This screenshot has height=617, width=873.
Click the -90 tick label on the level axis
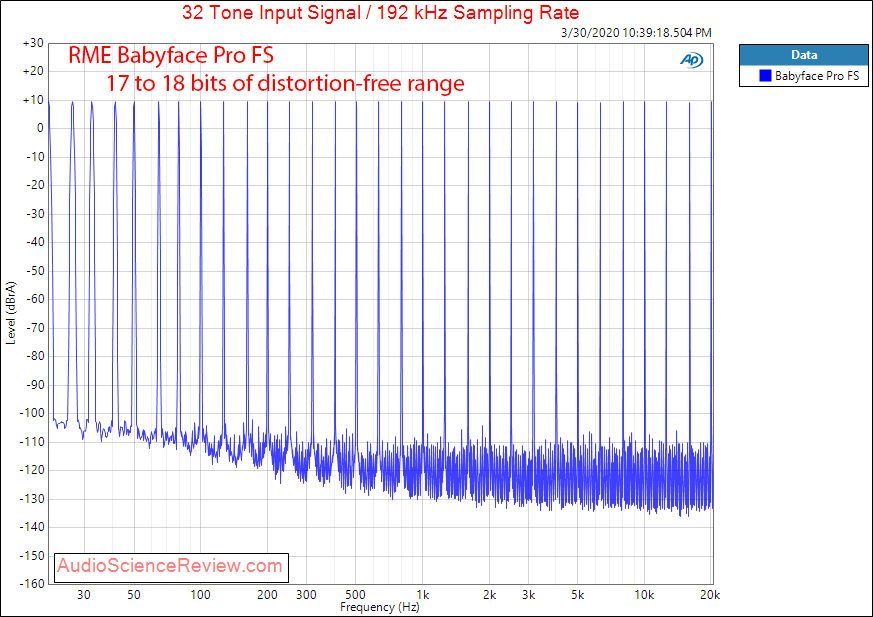pos(35,385)
